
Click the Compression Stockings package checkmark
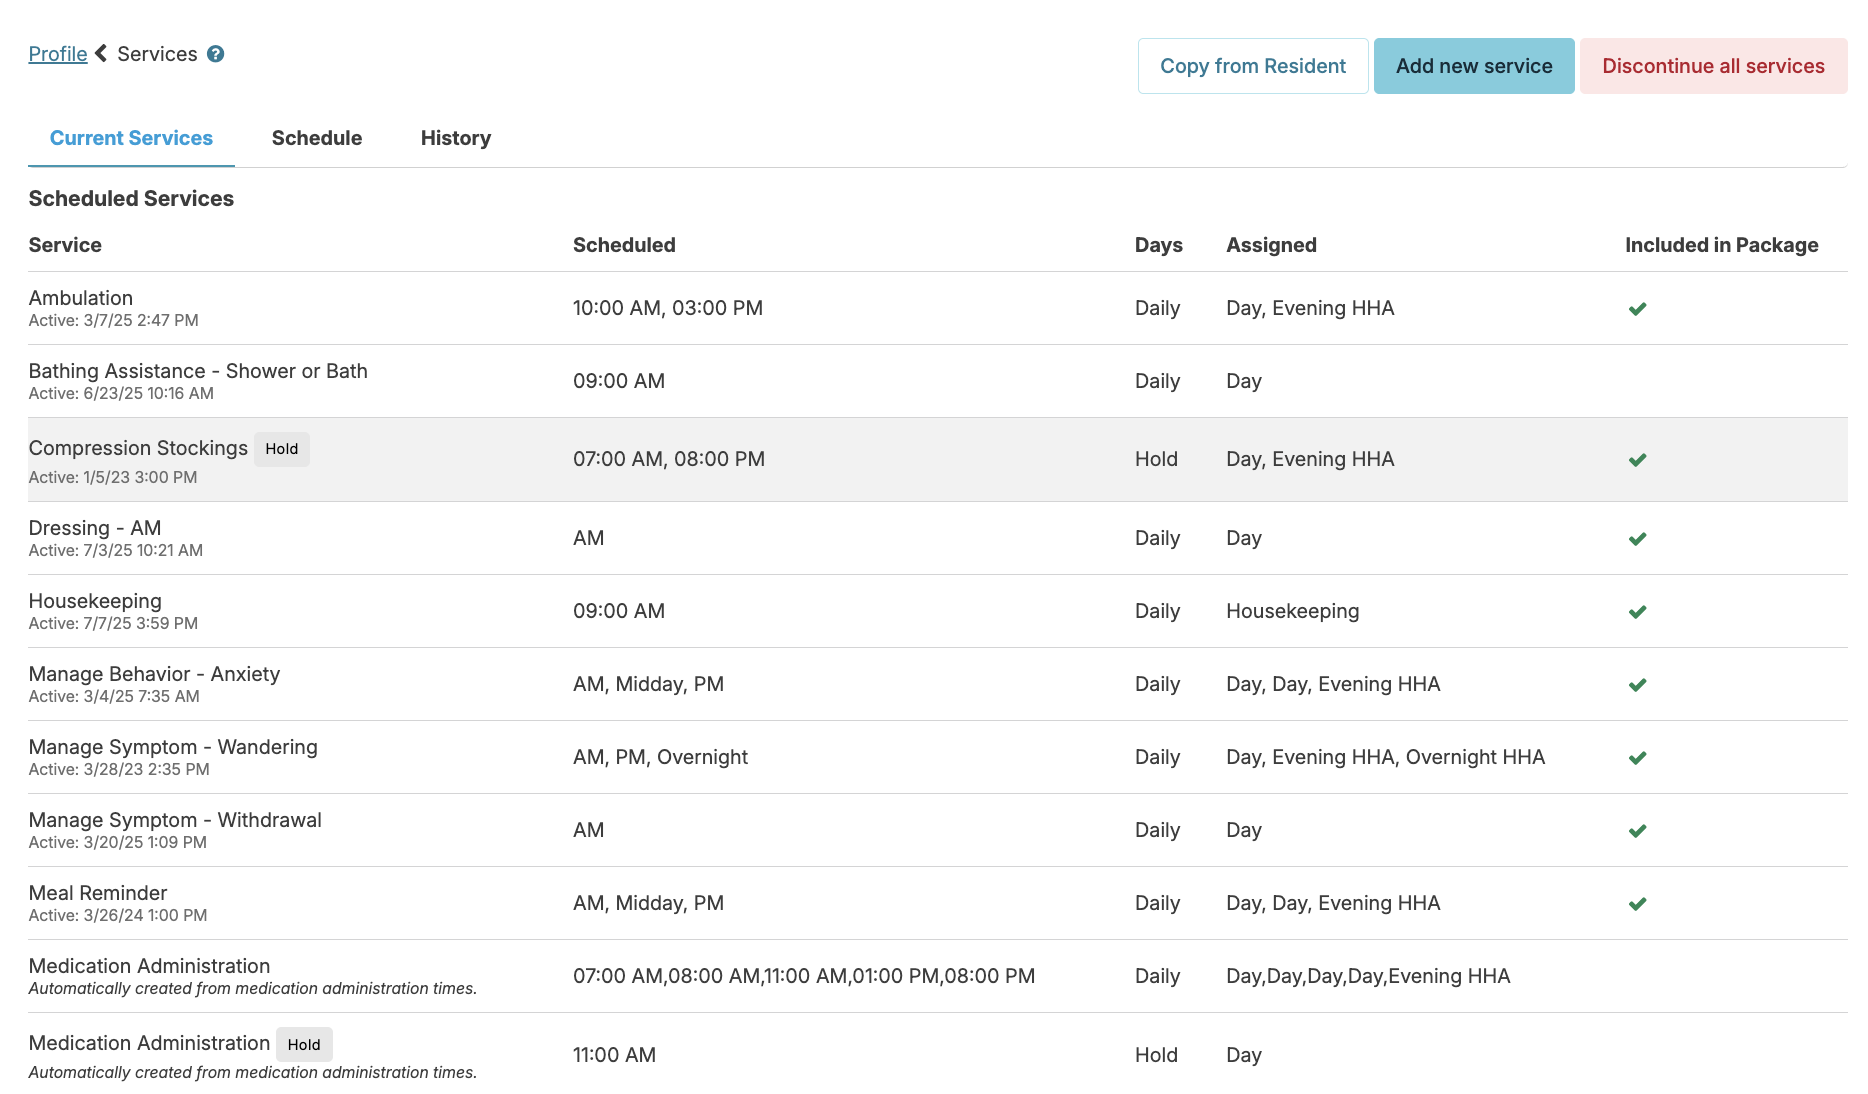(x=1637, y=460)
